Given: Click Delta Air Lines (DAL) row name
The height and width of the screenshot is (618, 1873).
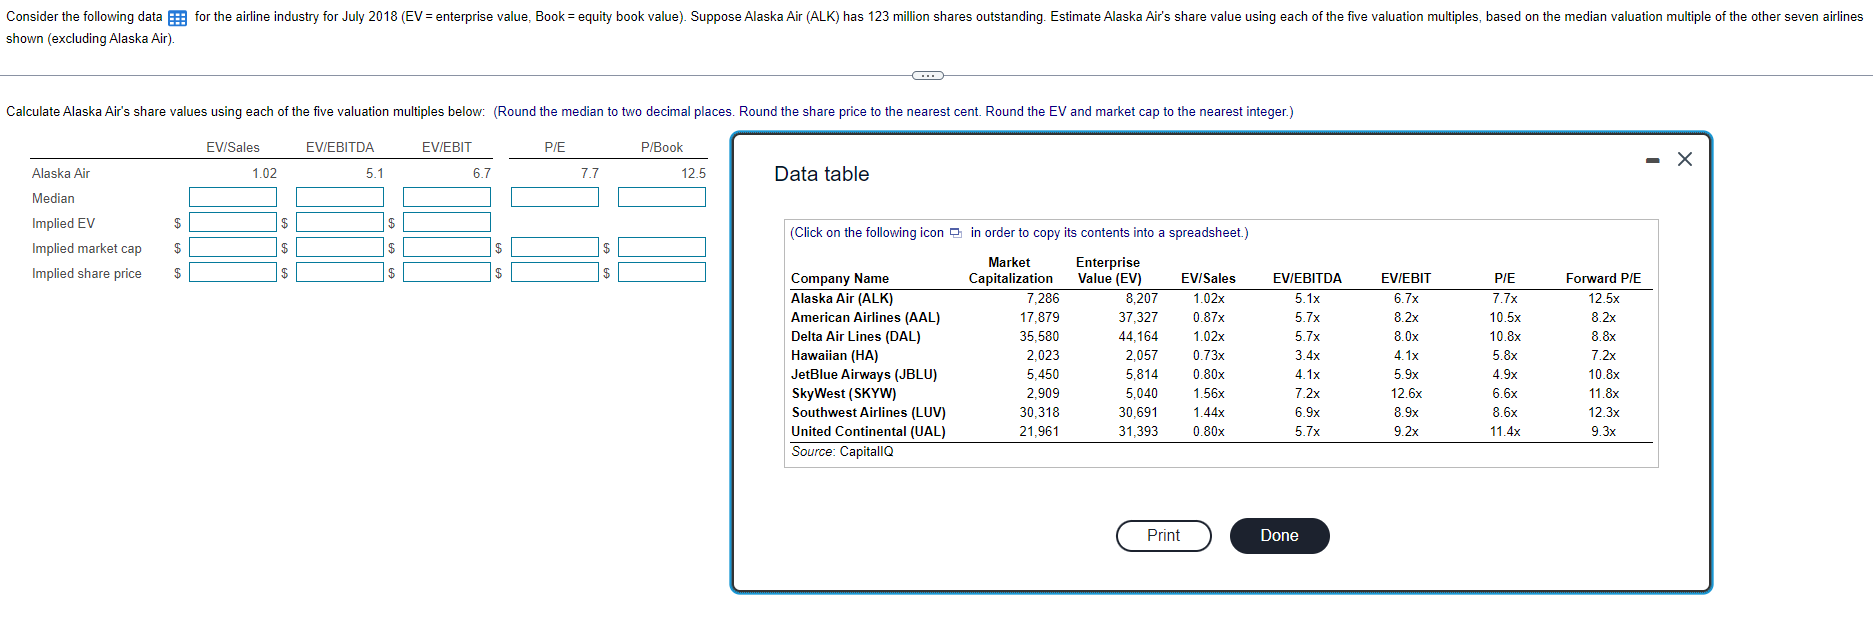Looking at the screenshot, I should [x=856, y=337].
